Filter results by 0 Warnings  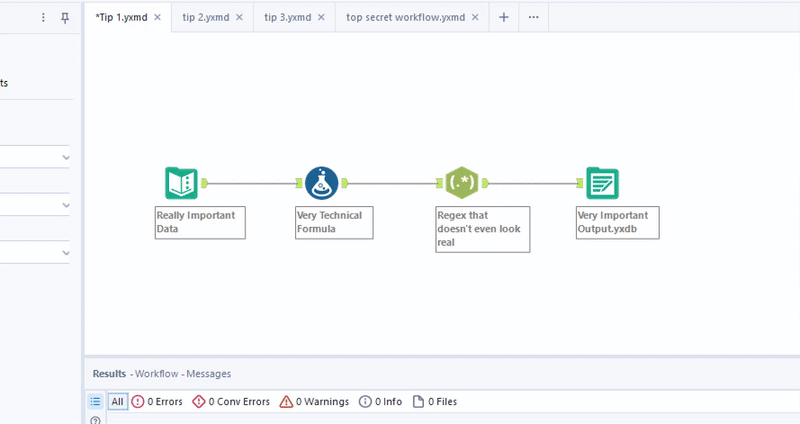(x=314, y=402)
